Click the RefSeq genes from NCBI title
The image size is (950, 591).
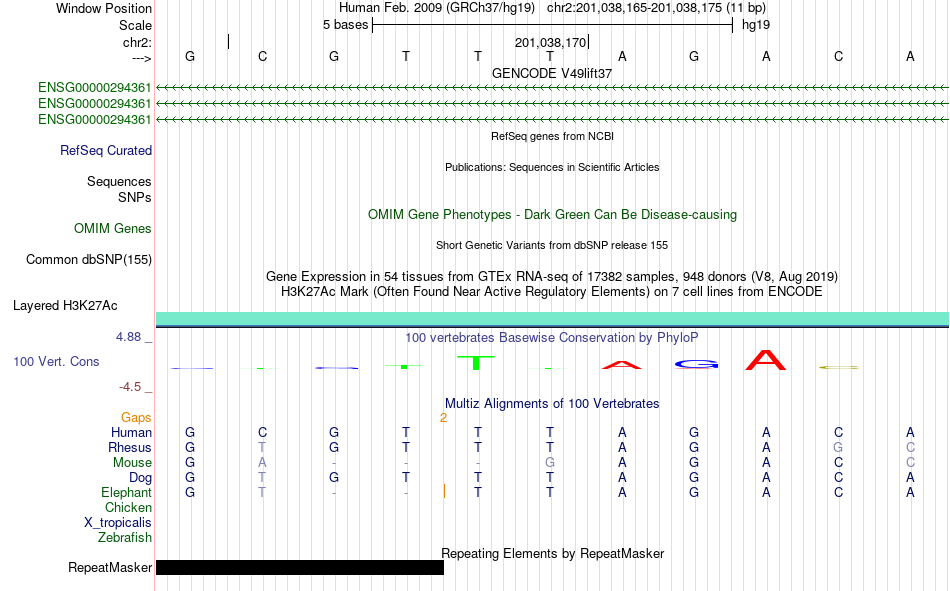tap(552, 136)
